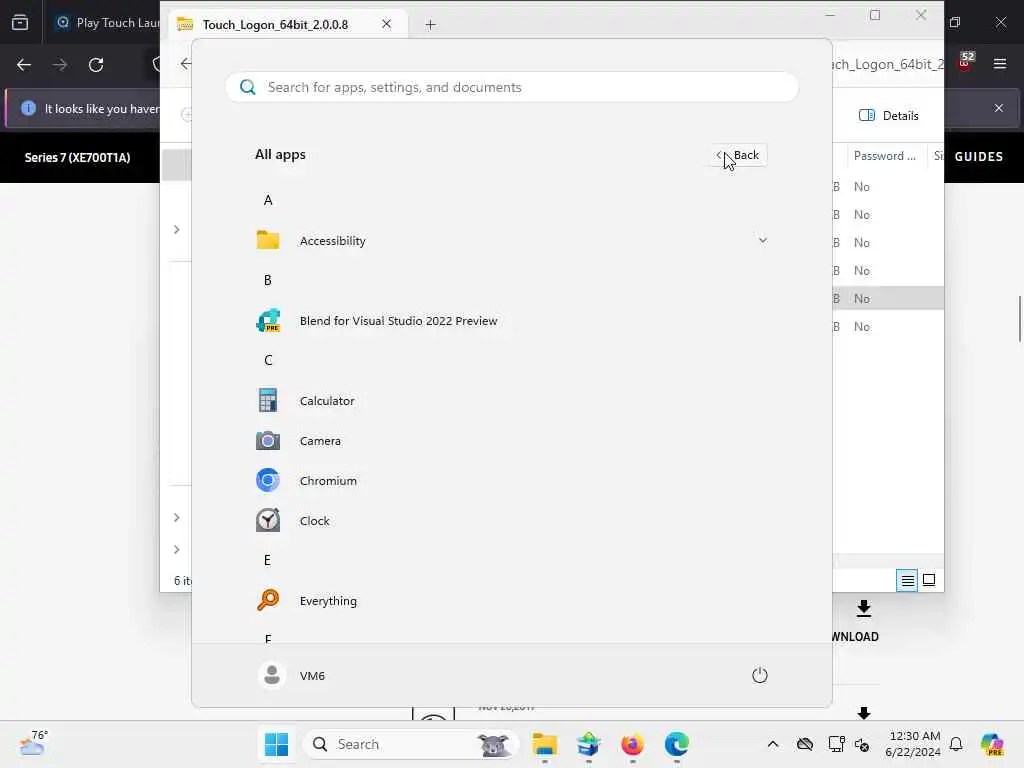Switch File Explorer to large thumbnails view
This screenshot has width=1024, height=768.
tap(929, 580)
